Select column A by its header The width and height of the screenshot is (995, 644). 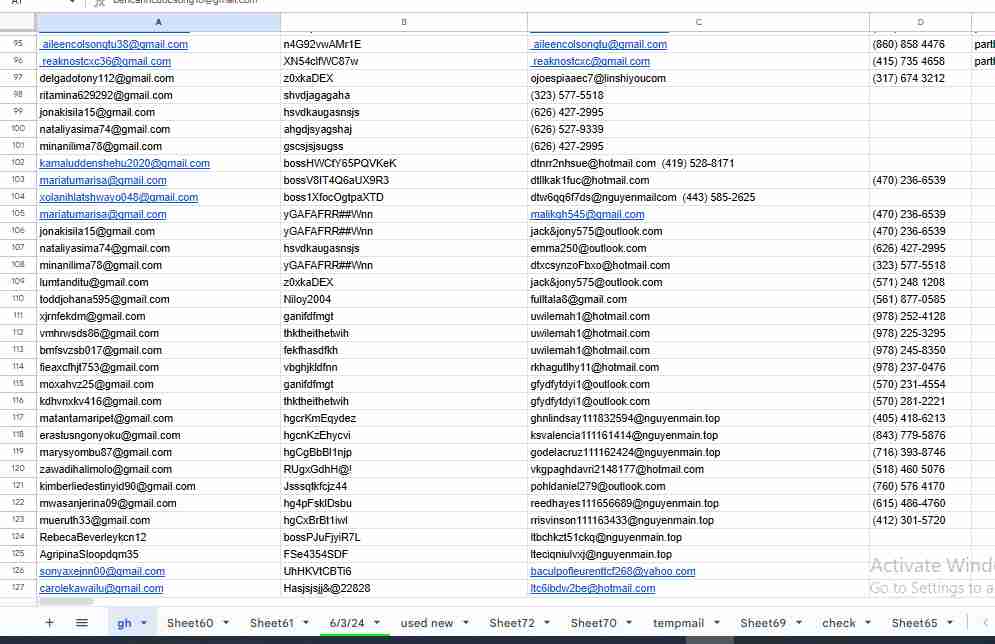158,22
